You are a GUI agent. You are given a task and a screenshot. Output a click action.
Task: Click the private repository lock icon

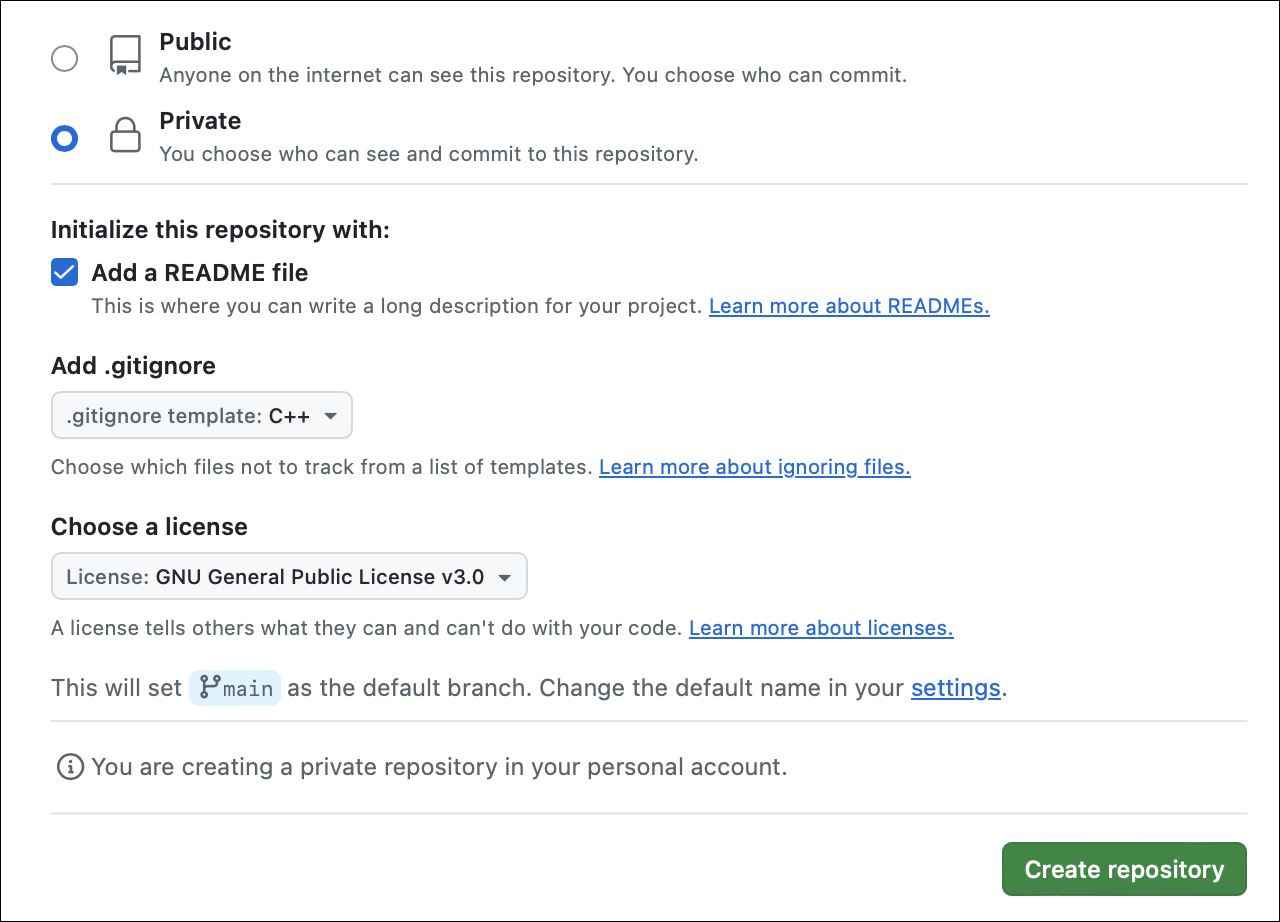click(x=125, y=136)
